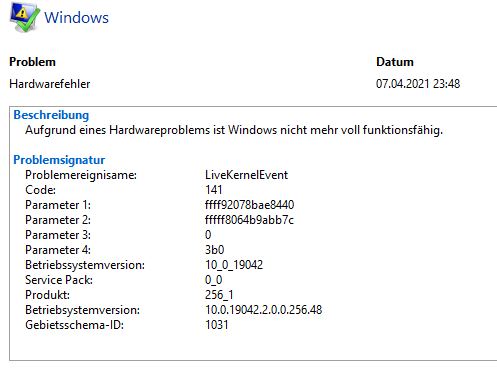Click the Windows title text

tap(76, 17)
